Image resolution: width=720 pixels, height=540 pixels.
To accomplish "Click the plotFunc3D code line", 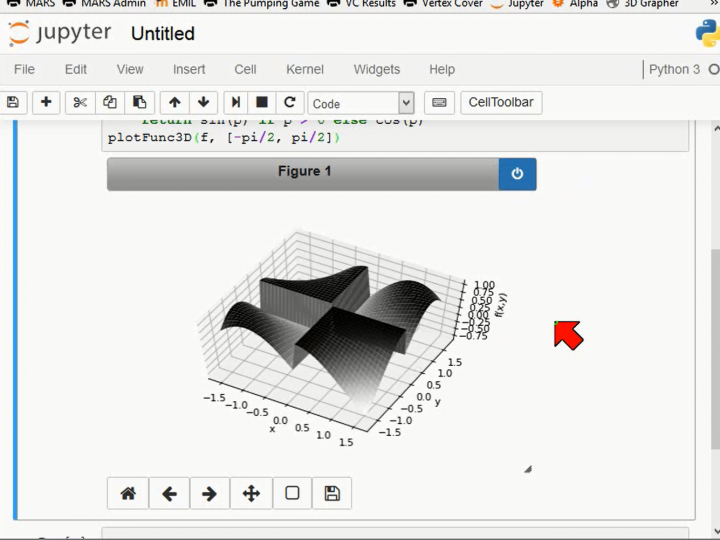I will pyautogui.click(x=224, y=137).
